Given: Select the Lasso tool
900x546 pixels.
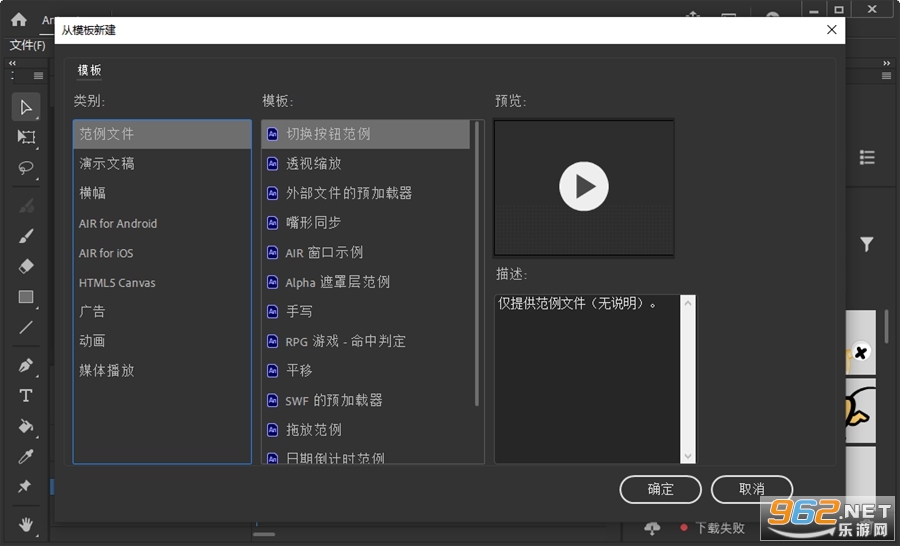Looking at the screenshot, I should (x=26, y=168).
